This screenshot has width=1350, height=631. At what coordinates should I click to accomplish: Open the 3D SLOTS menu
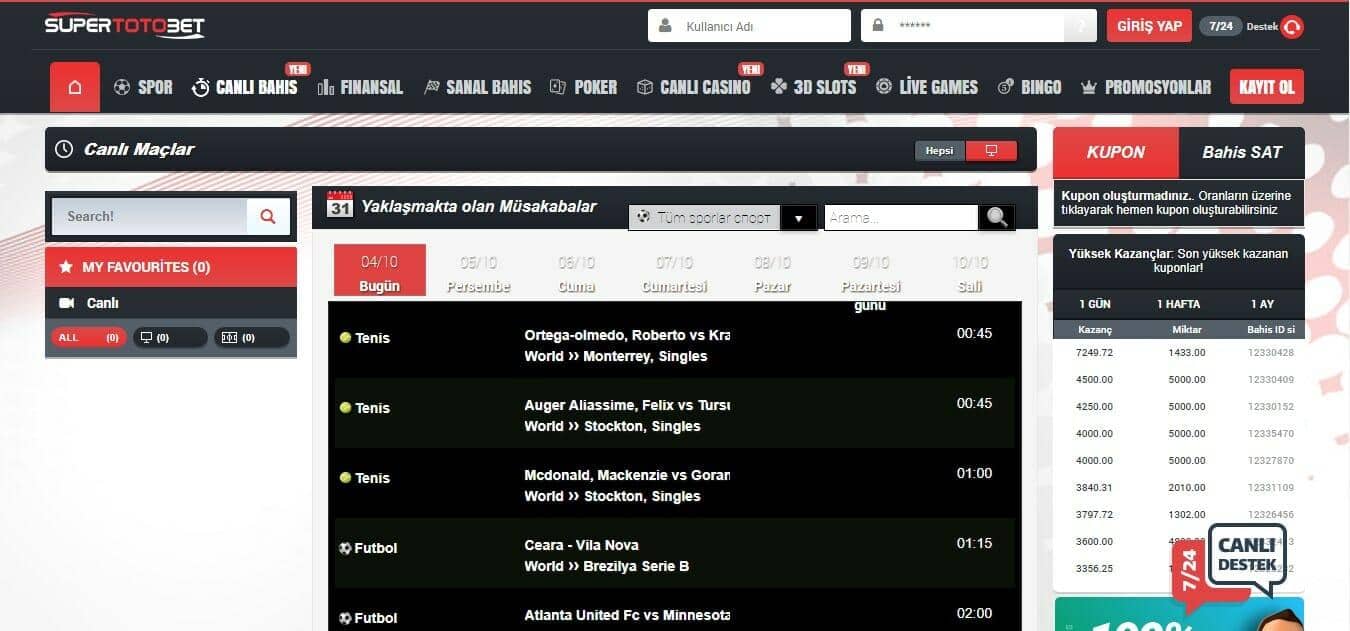pos(813,87)
